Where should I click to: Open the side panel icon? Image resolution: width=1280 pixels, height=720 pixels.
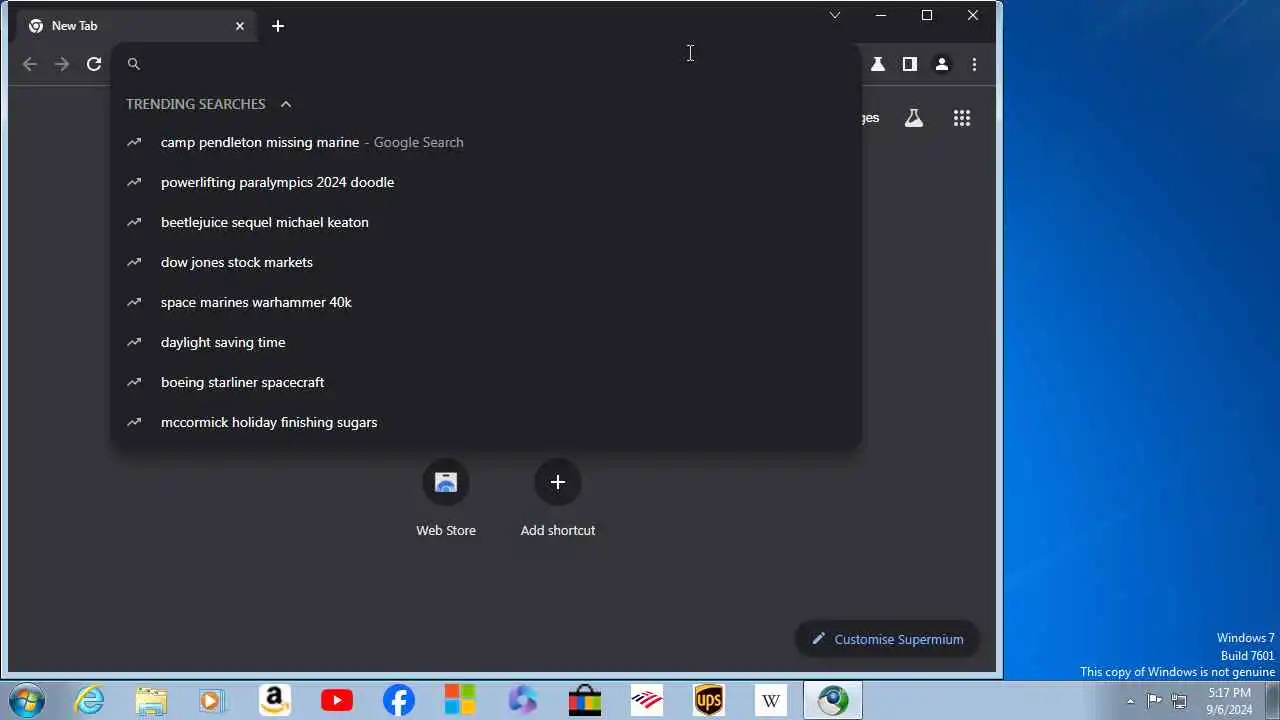tap(910, 64)
